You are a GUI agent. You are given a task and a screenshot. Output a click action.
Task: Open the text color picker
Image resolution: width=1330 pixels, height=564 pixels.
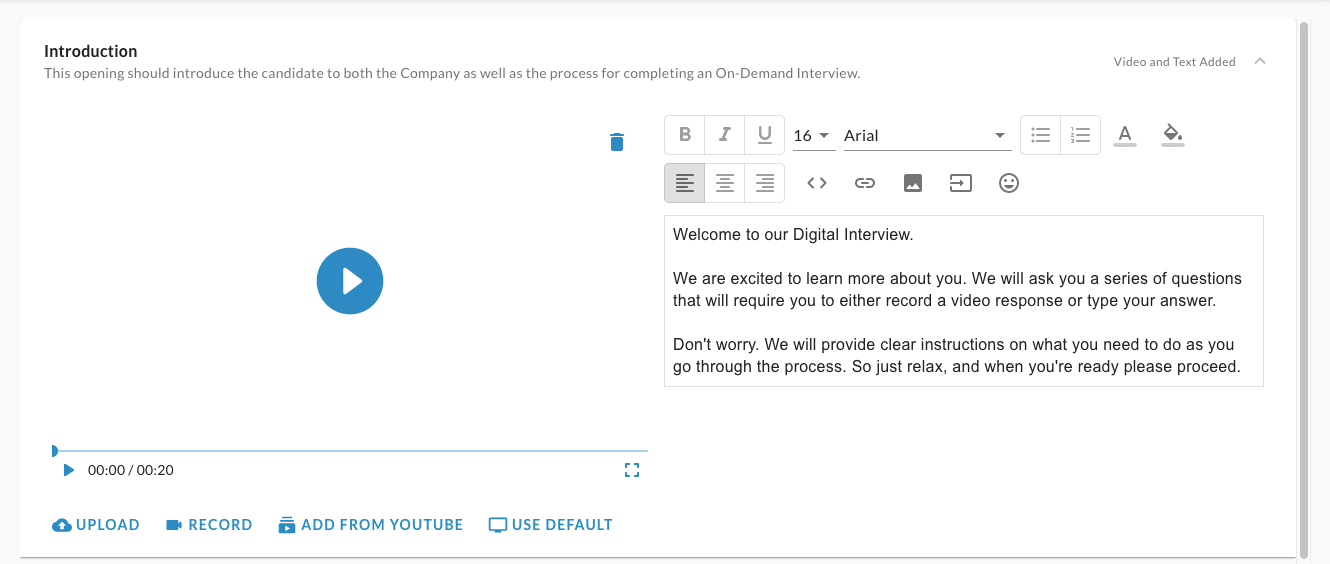point(1125,135)
